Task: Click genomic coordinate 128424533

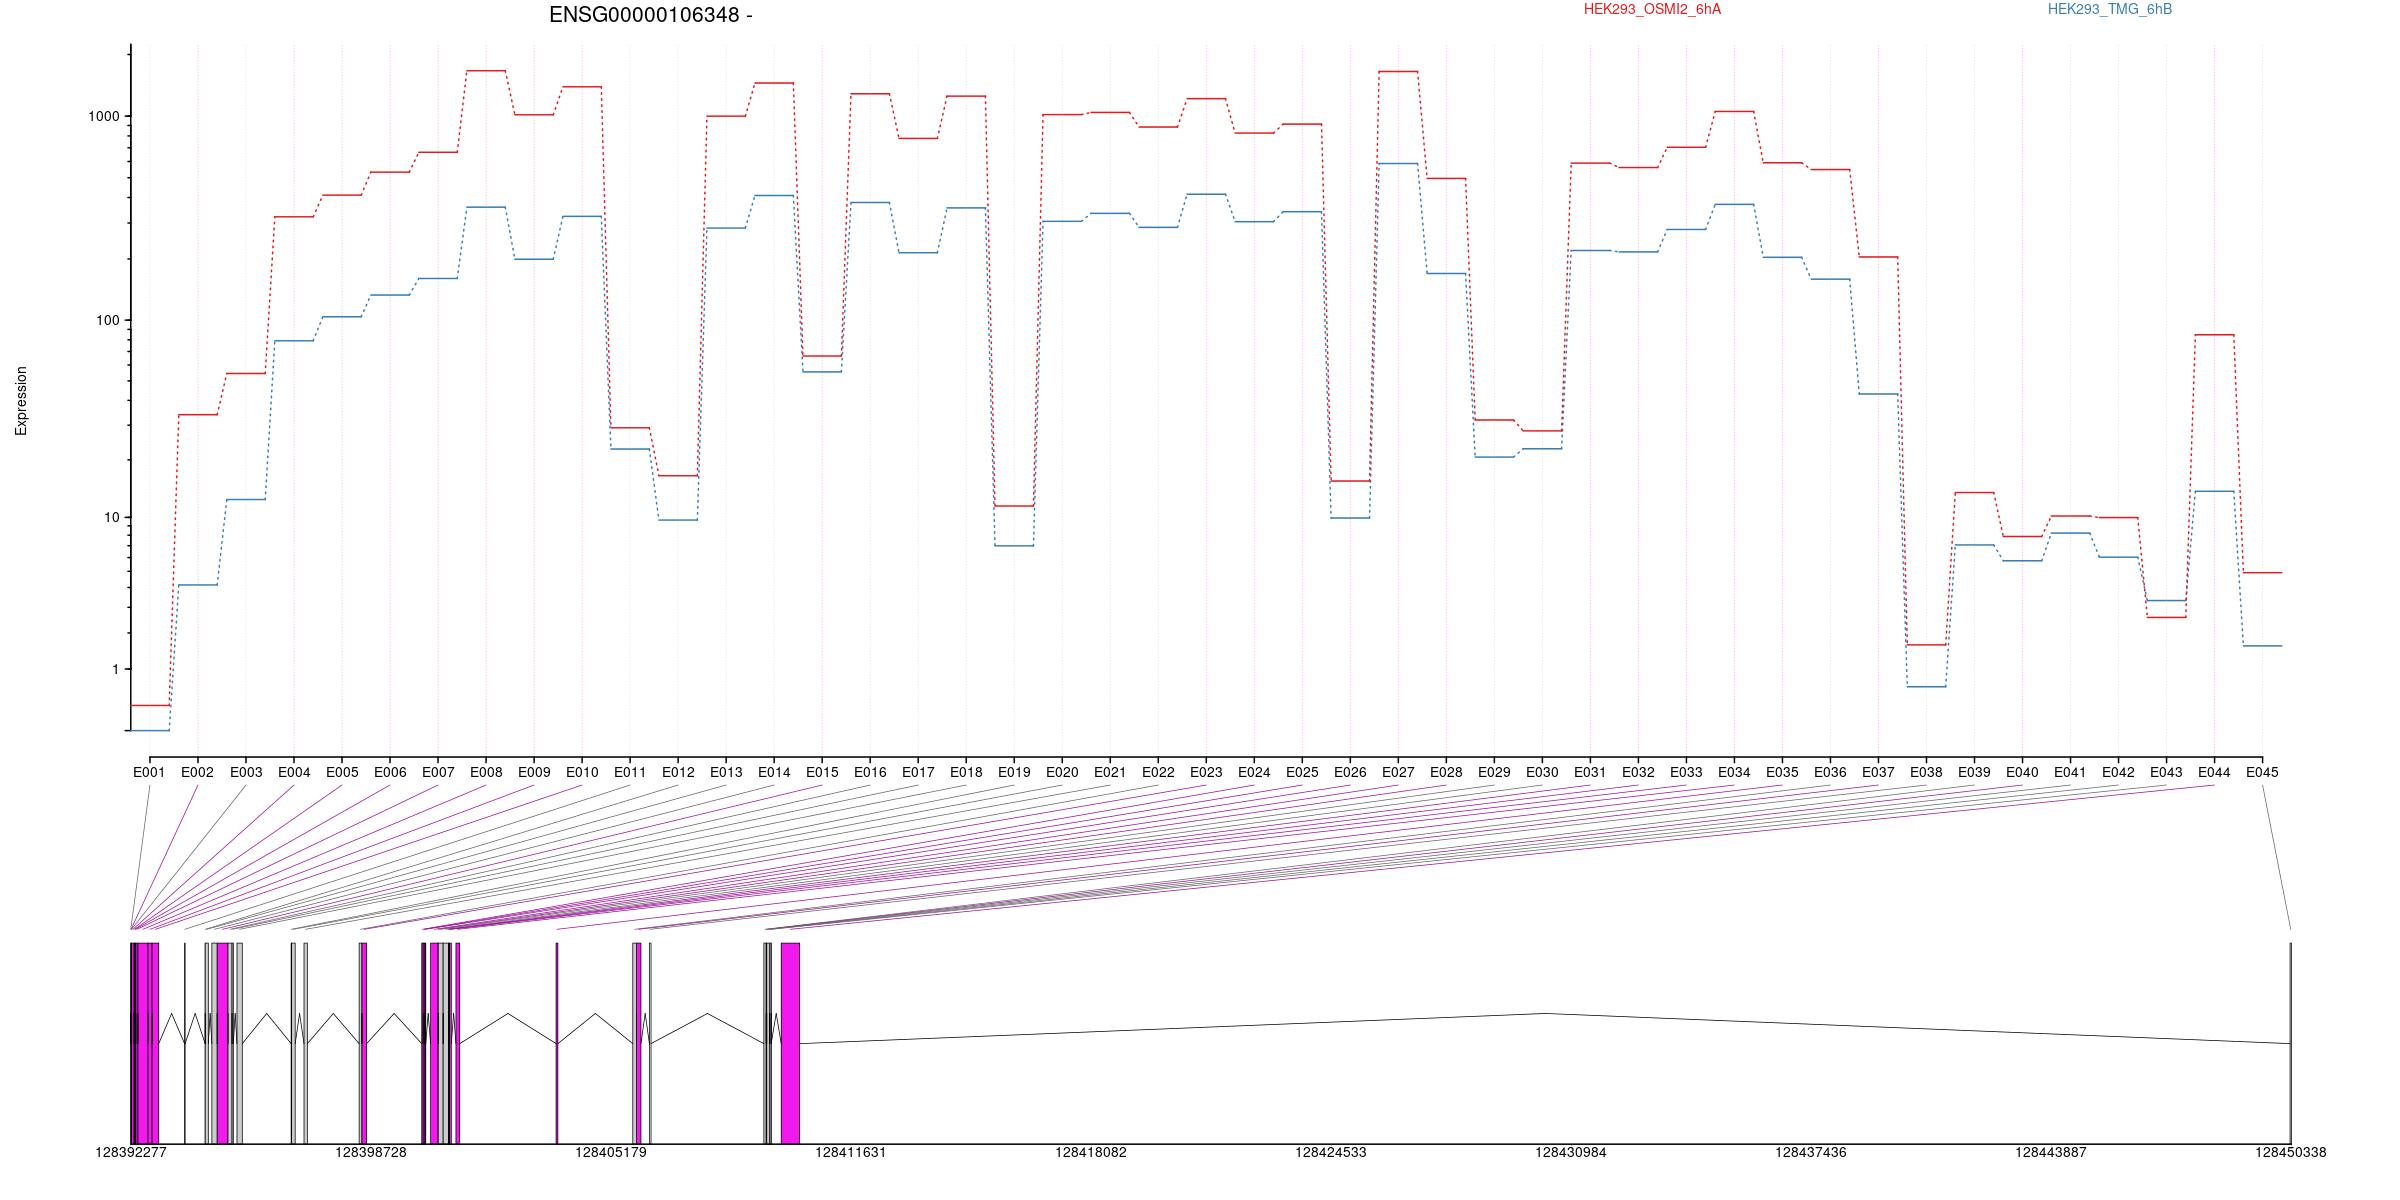Action: [x=1331, y=1152]
